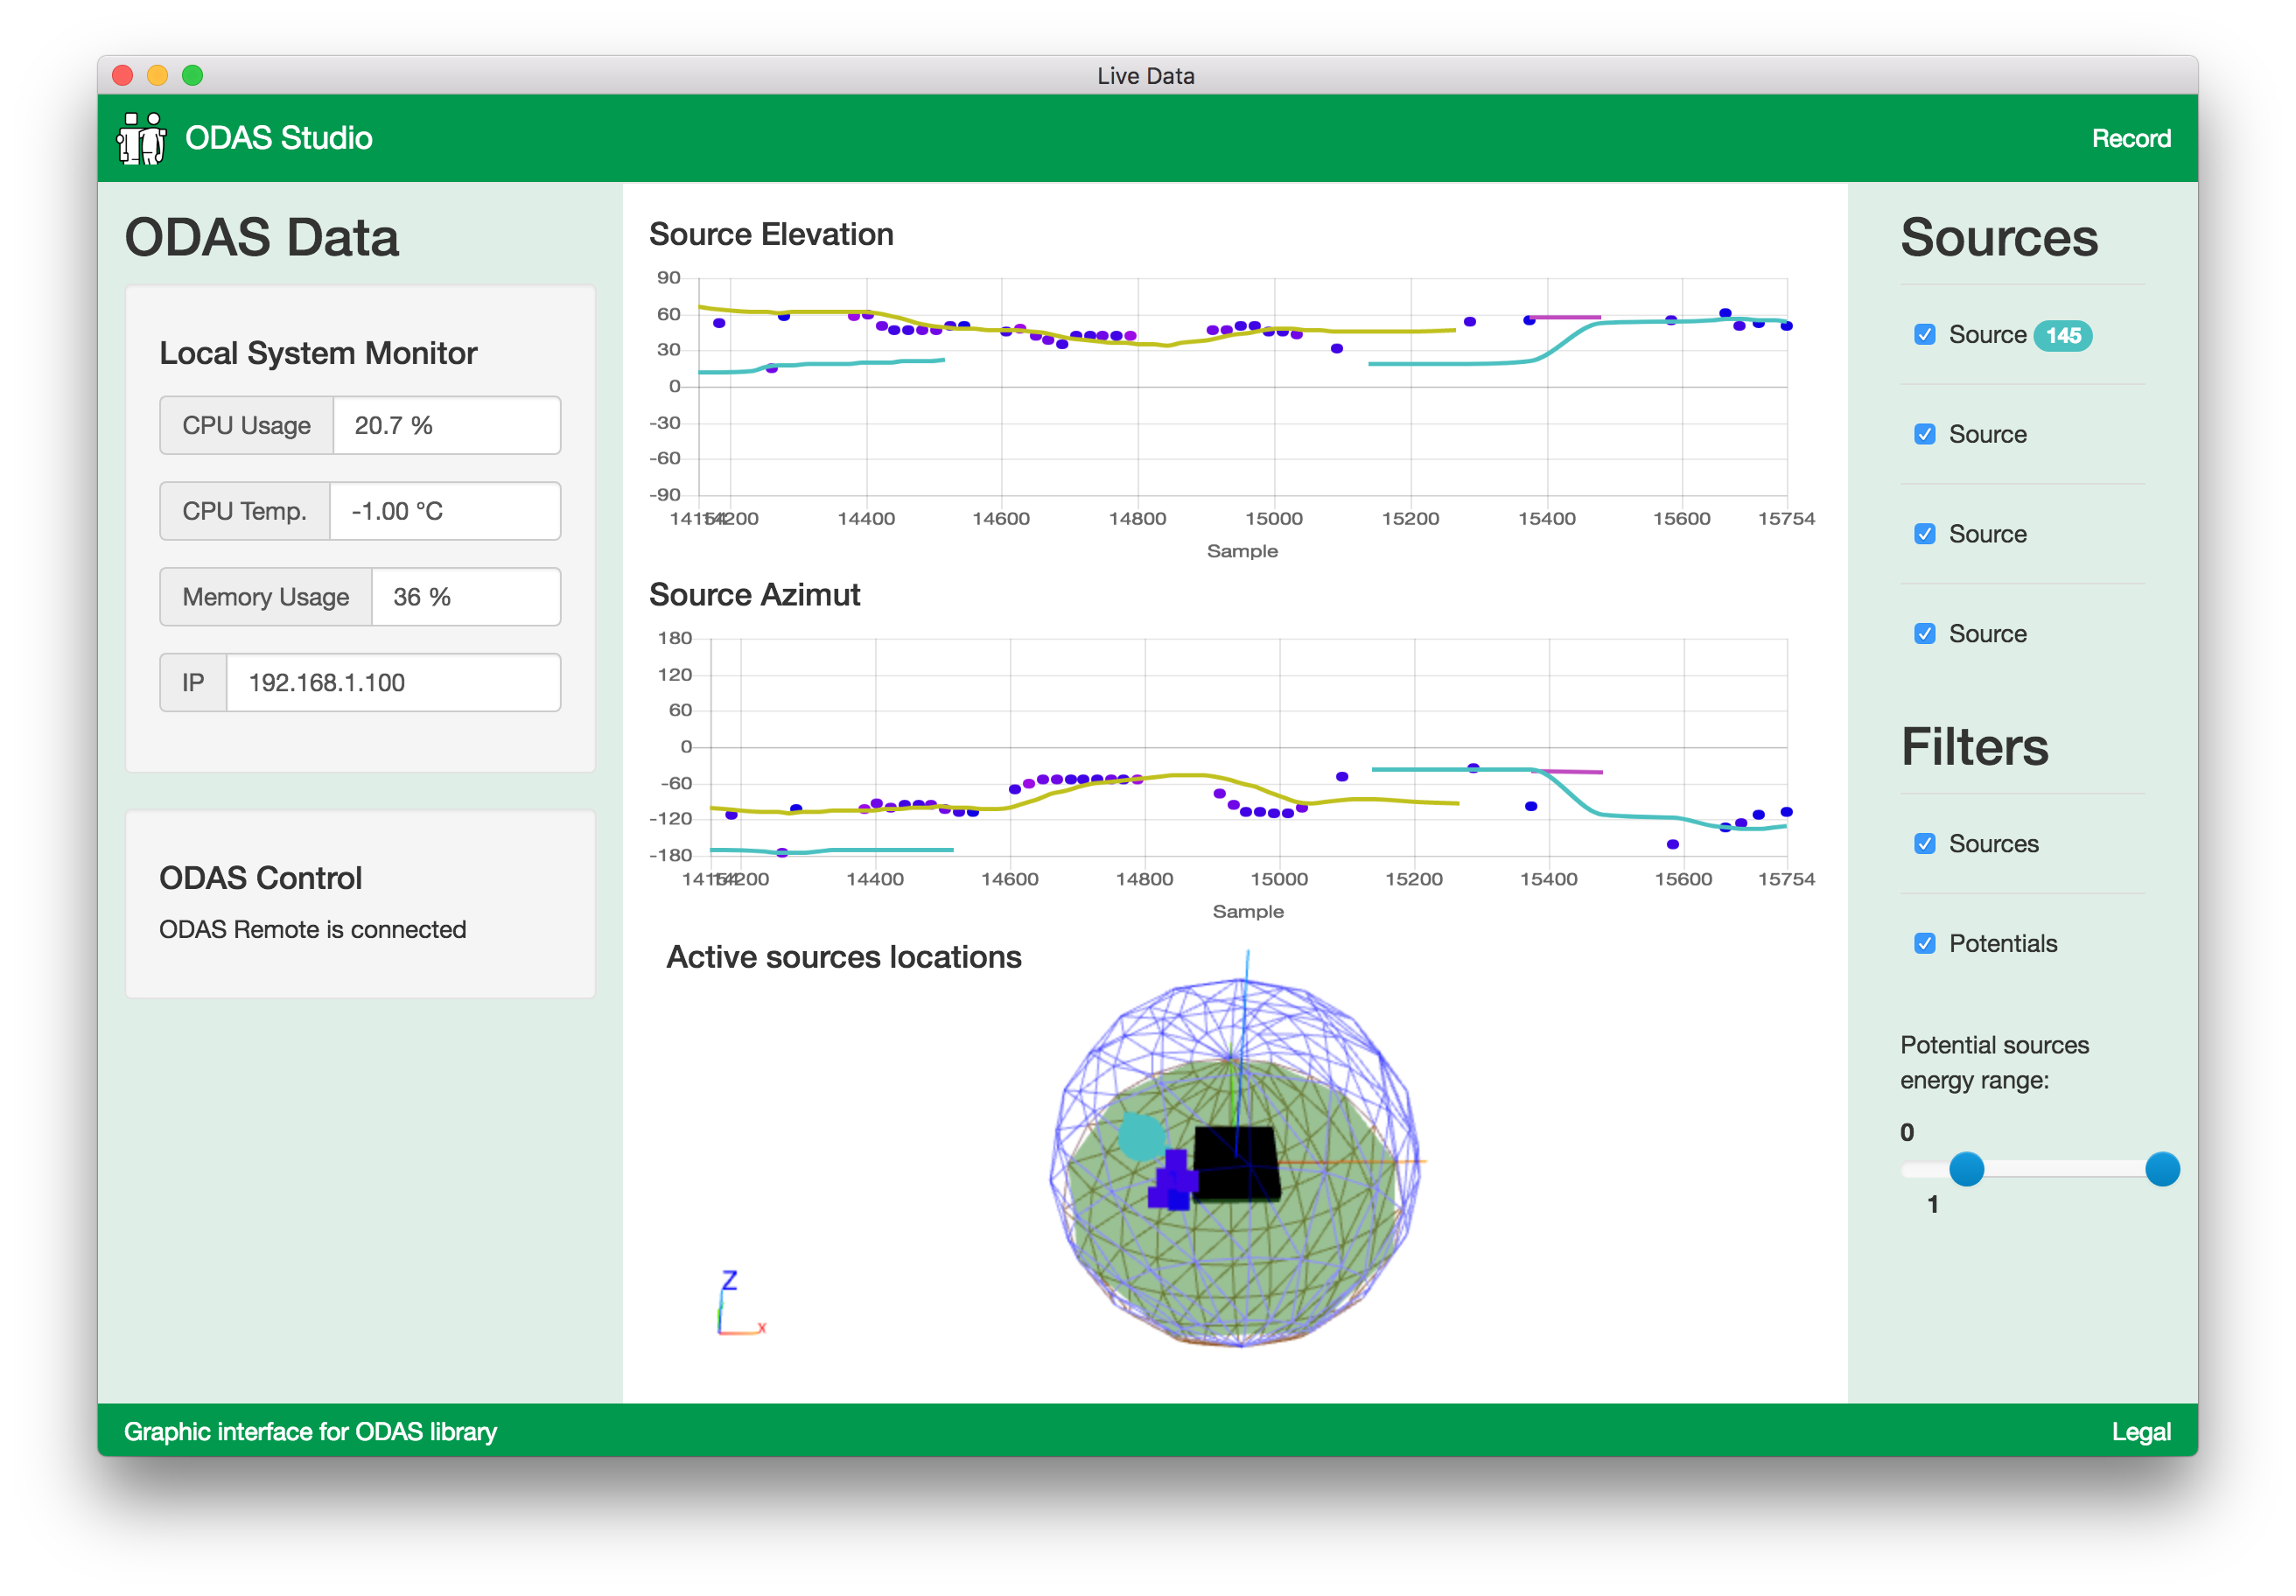Click the teal source marker on sphere

click(1141, 1136)
